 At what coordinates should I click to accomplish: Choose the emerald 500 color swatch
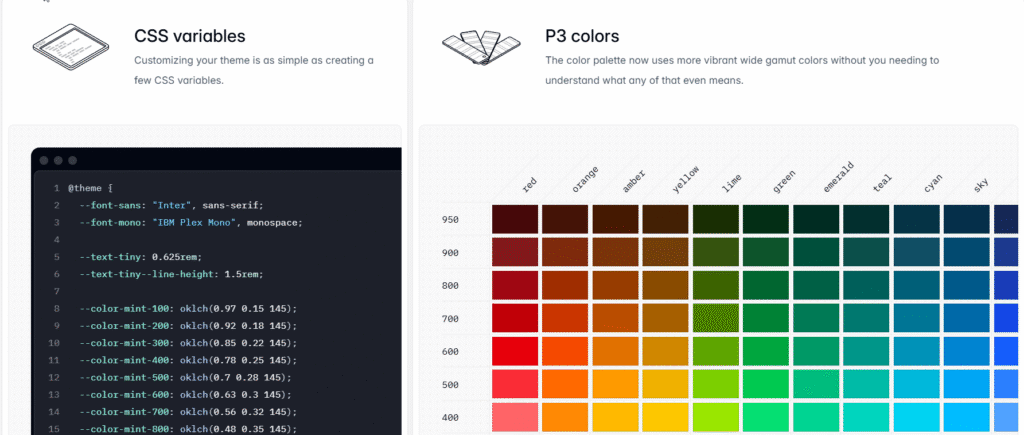point(816,385)
